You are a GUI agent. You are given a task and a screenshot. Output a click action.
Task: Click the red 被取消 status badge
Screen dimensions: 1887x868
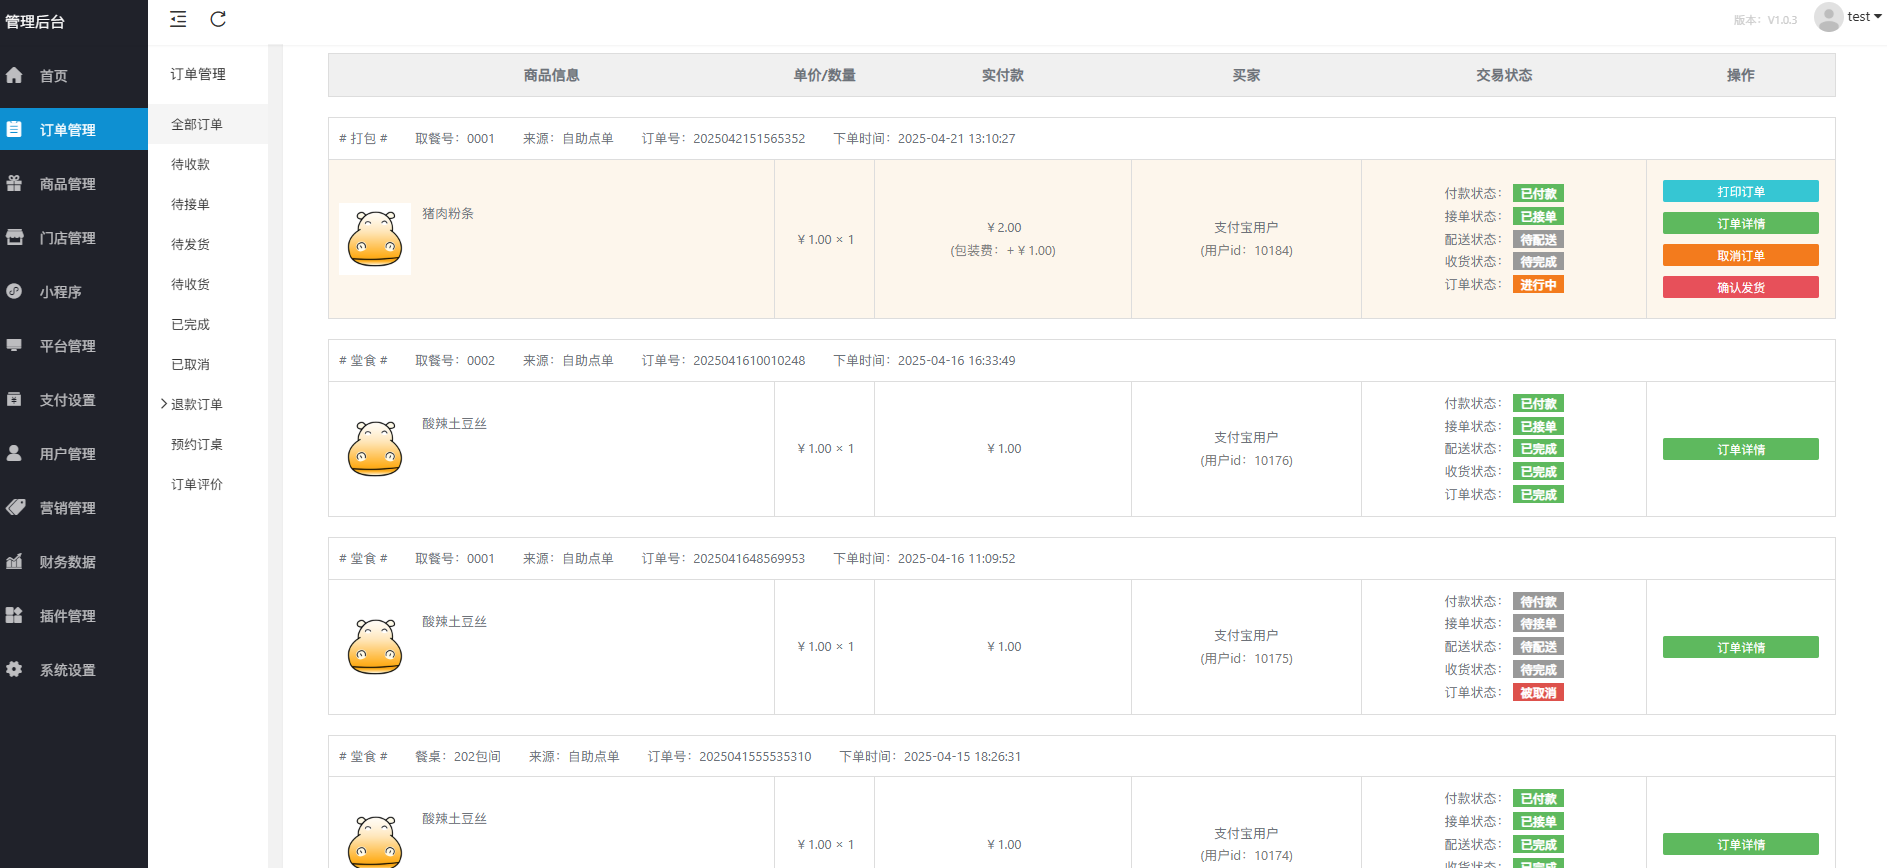pos(1538,693)
